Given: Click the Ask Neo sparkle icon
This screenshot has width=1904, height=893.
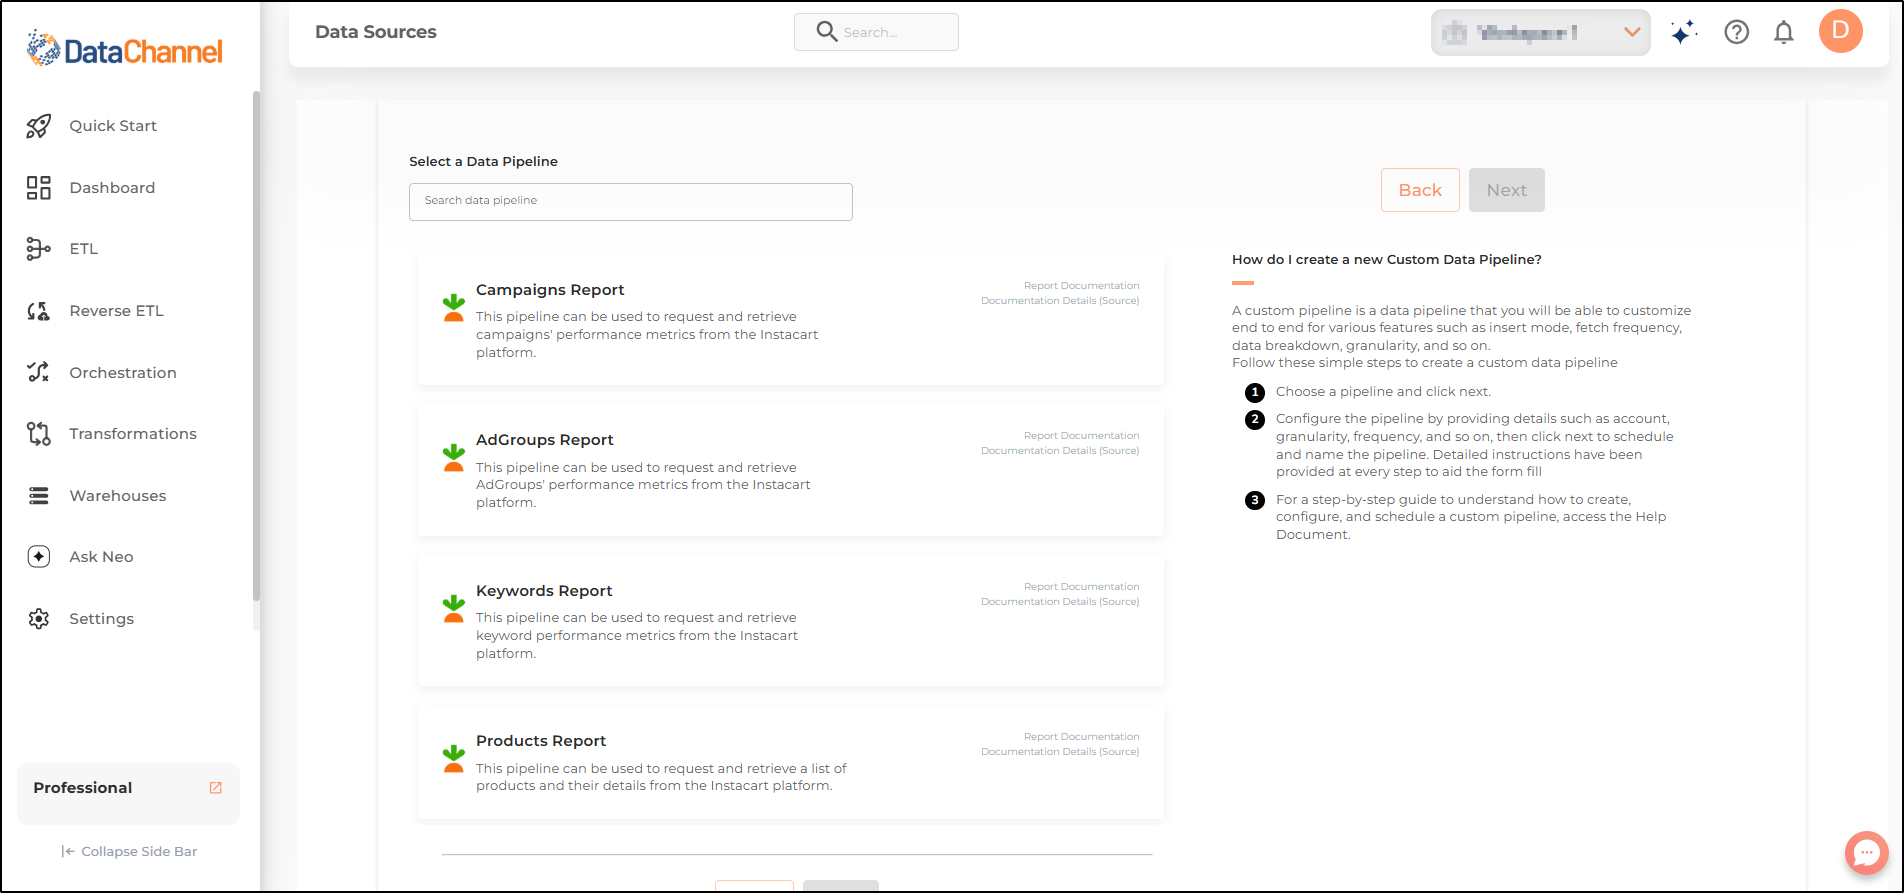Looking at the screenshot, I should point(39,557).
